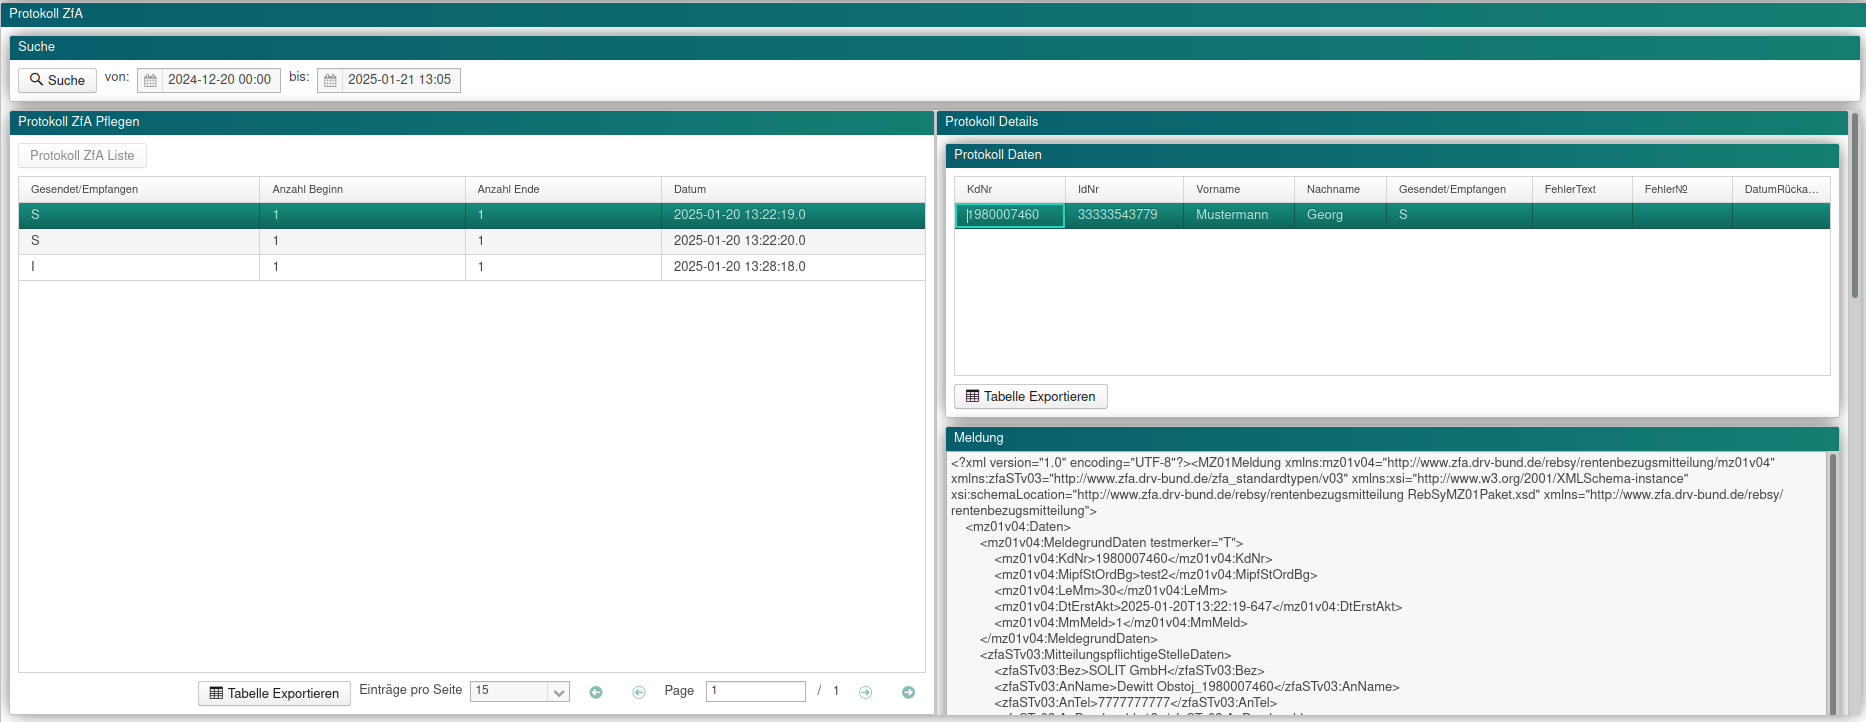Sort by Gesendet/Empfangen in Protokoll Daten table

tap(1459, 189)
